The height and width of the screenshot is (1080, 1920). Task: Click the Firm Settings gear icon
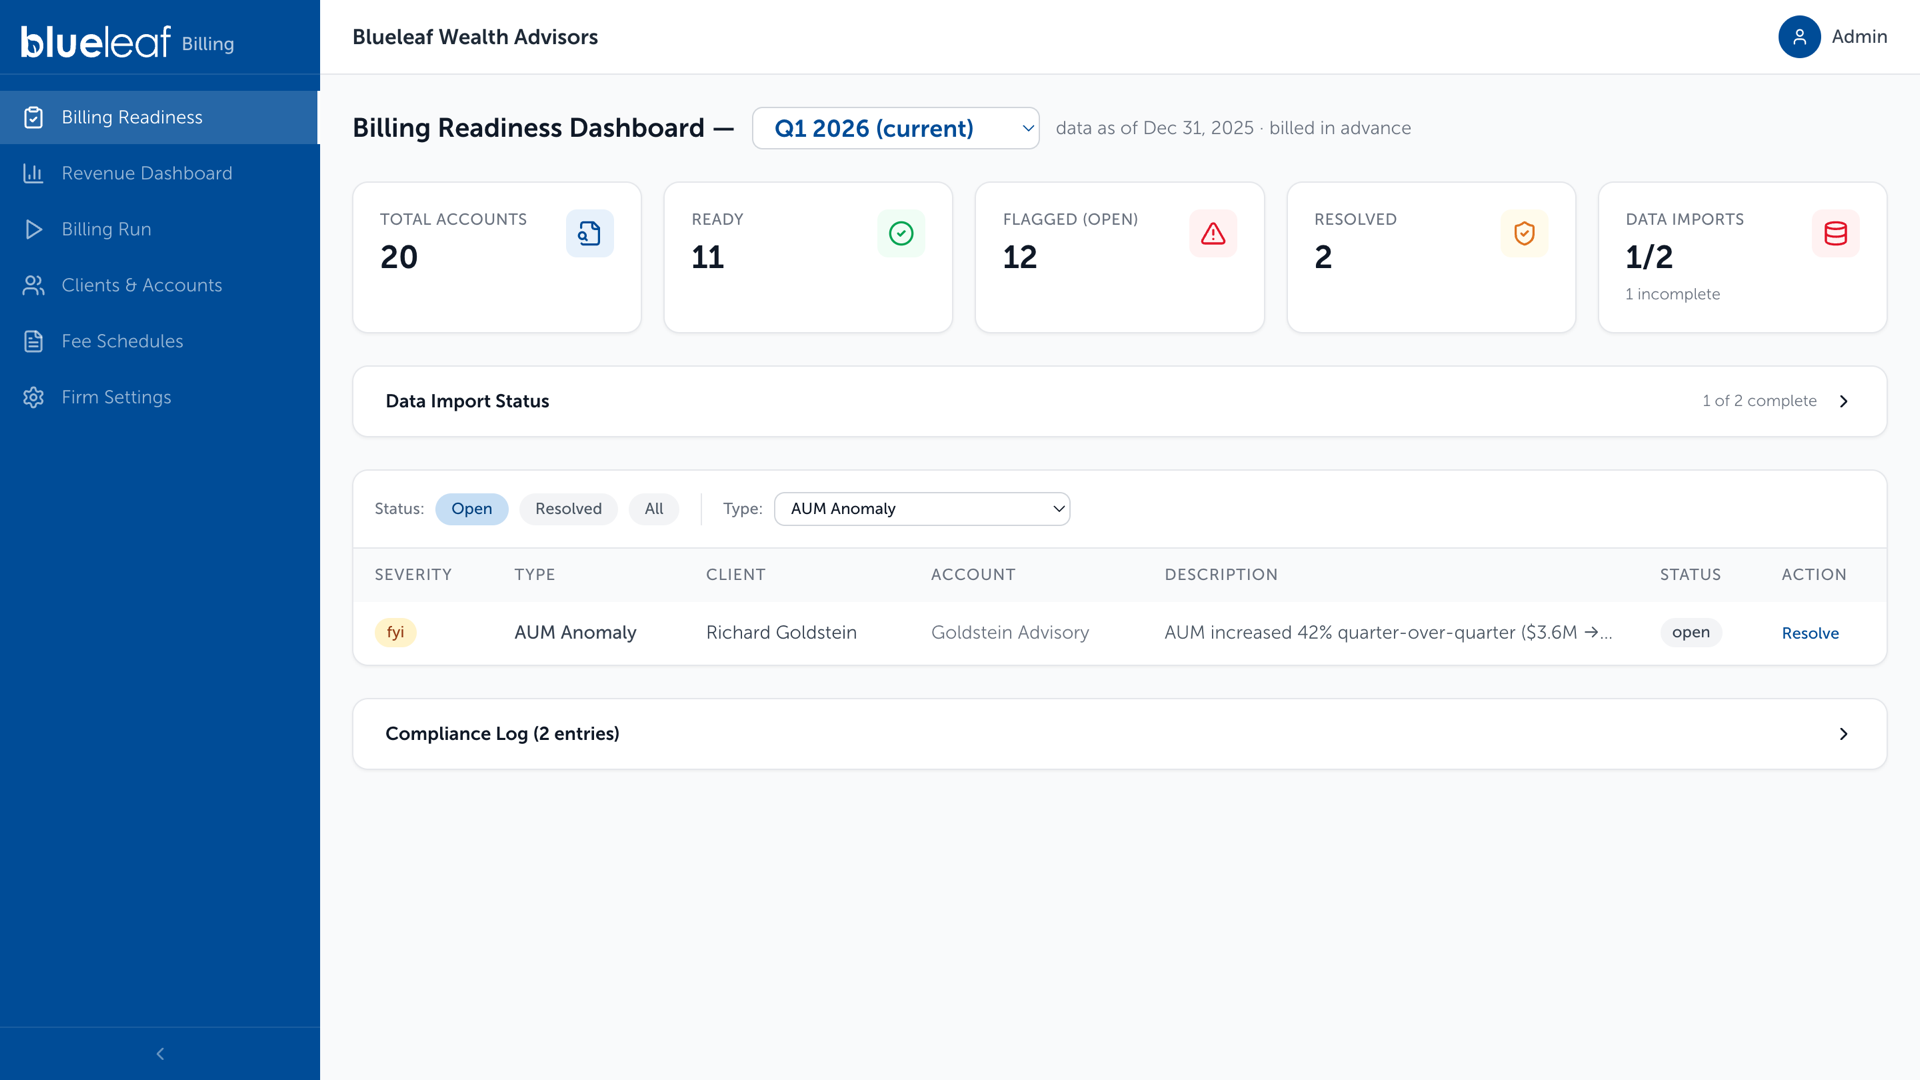[33, 397]
